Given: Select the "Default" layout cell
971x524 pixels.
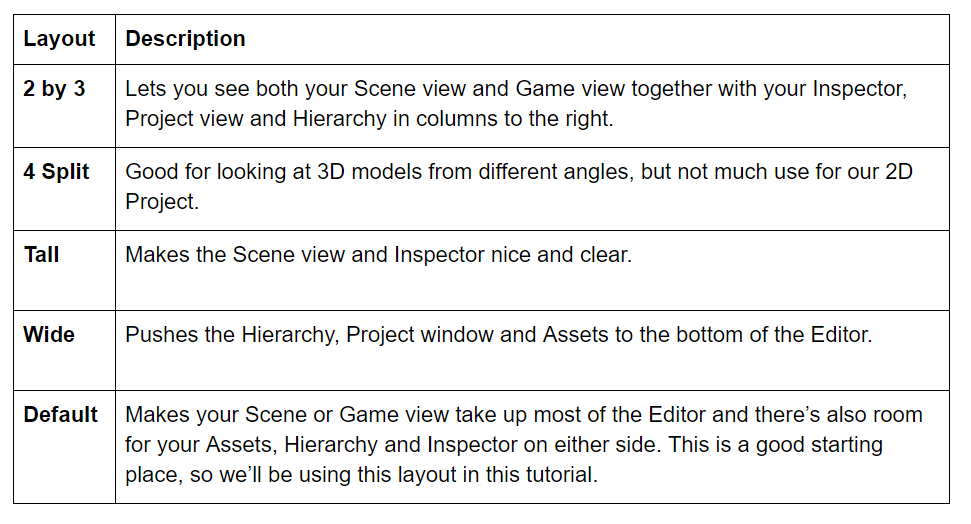Looking at the screenshot, I should 61,414.
